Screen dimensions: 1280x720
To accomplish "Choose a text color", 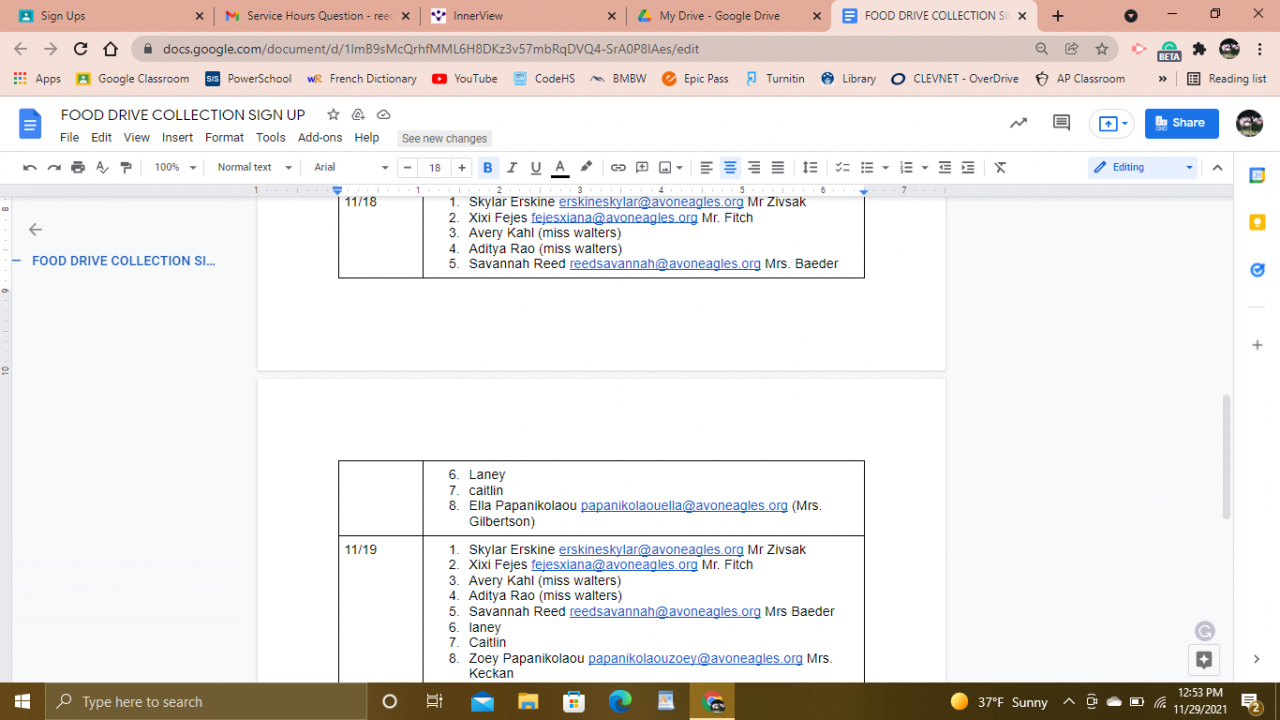I will [x=560, y=168].
